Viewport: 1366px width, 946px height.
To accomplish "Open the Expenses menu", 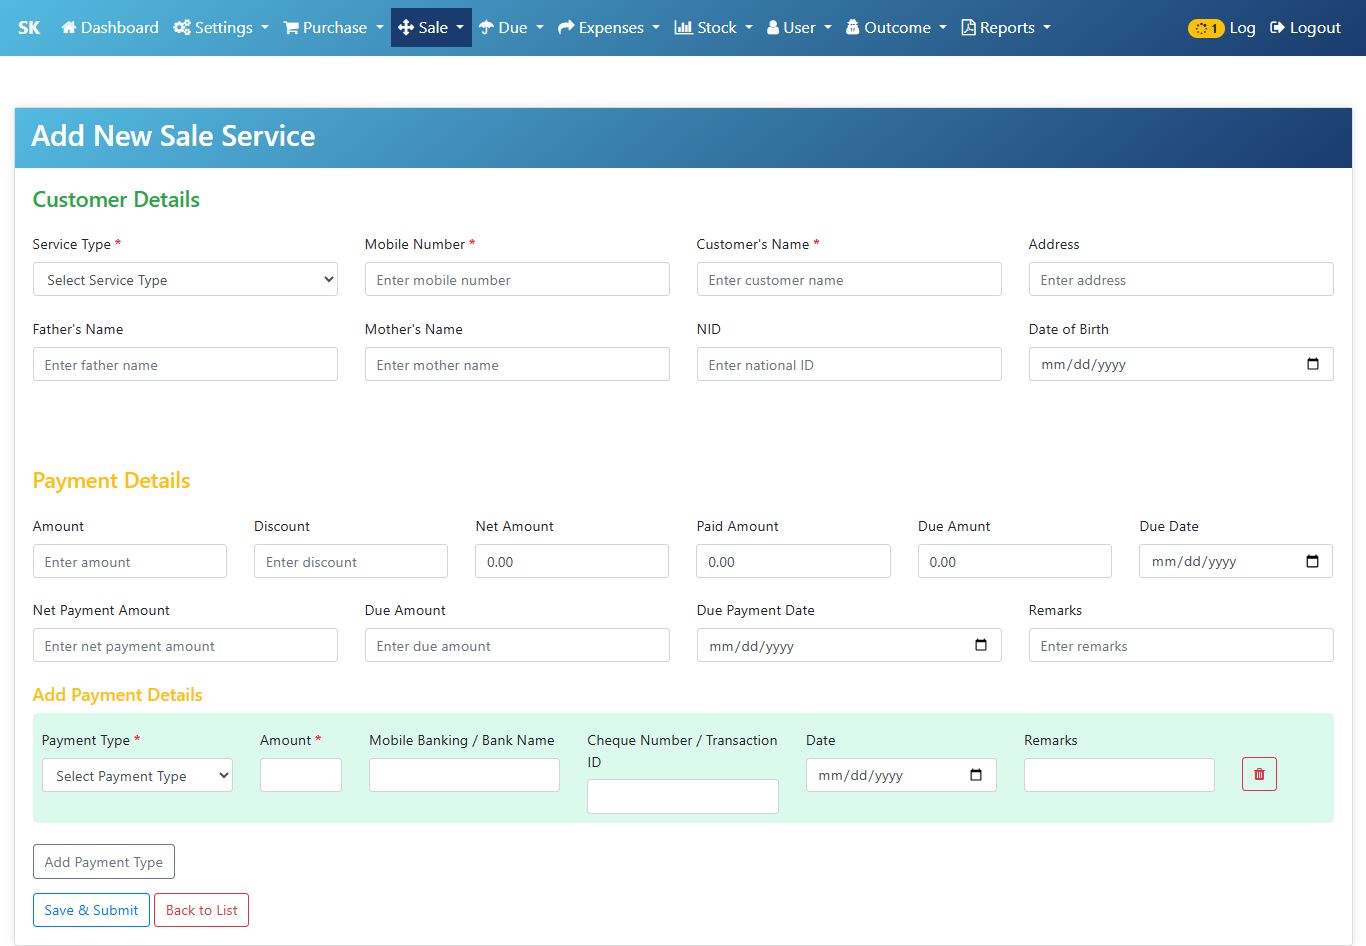I will point(608,28).
